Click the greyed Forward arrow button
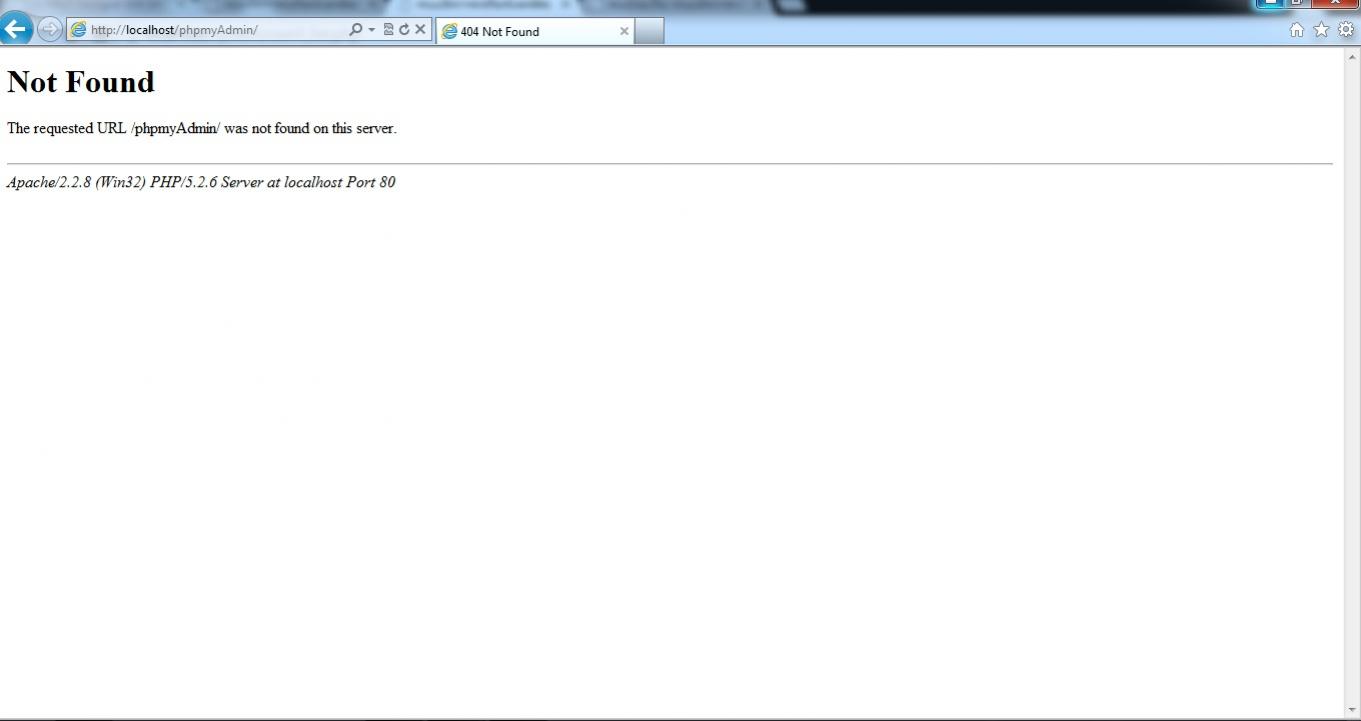Image resolution: width=1361 pixels, height=721 pixels. [x=48, y=29]
